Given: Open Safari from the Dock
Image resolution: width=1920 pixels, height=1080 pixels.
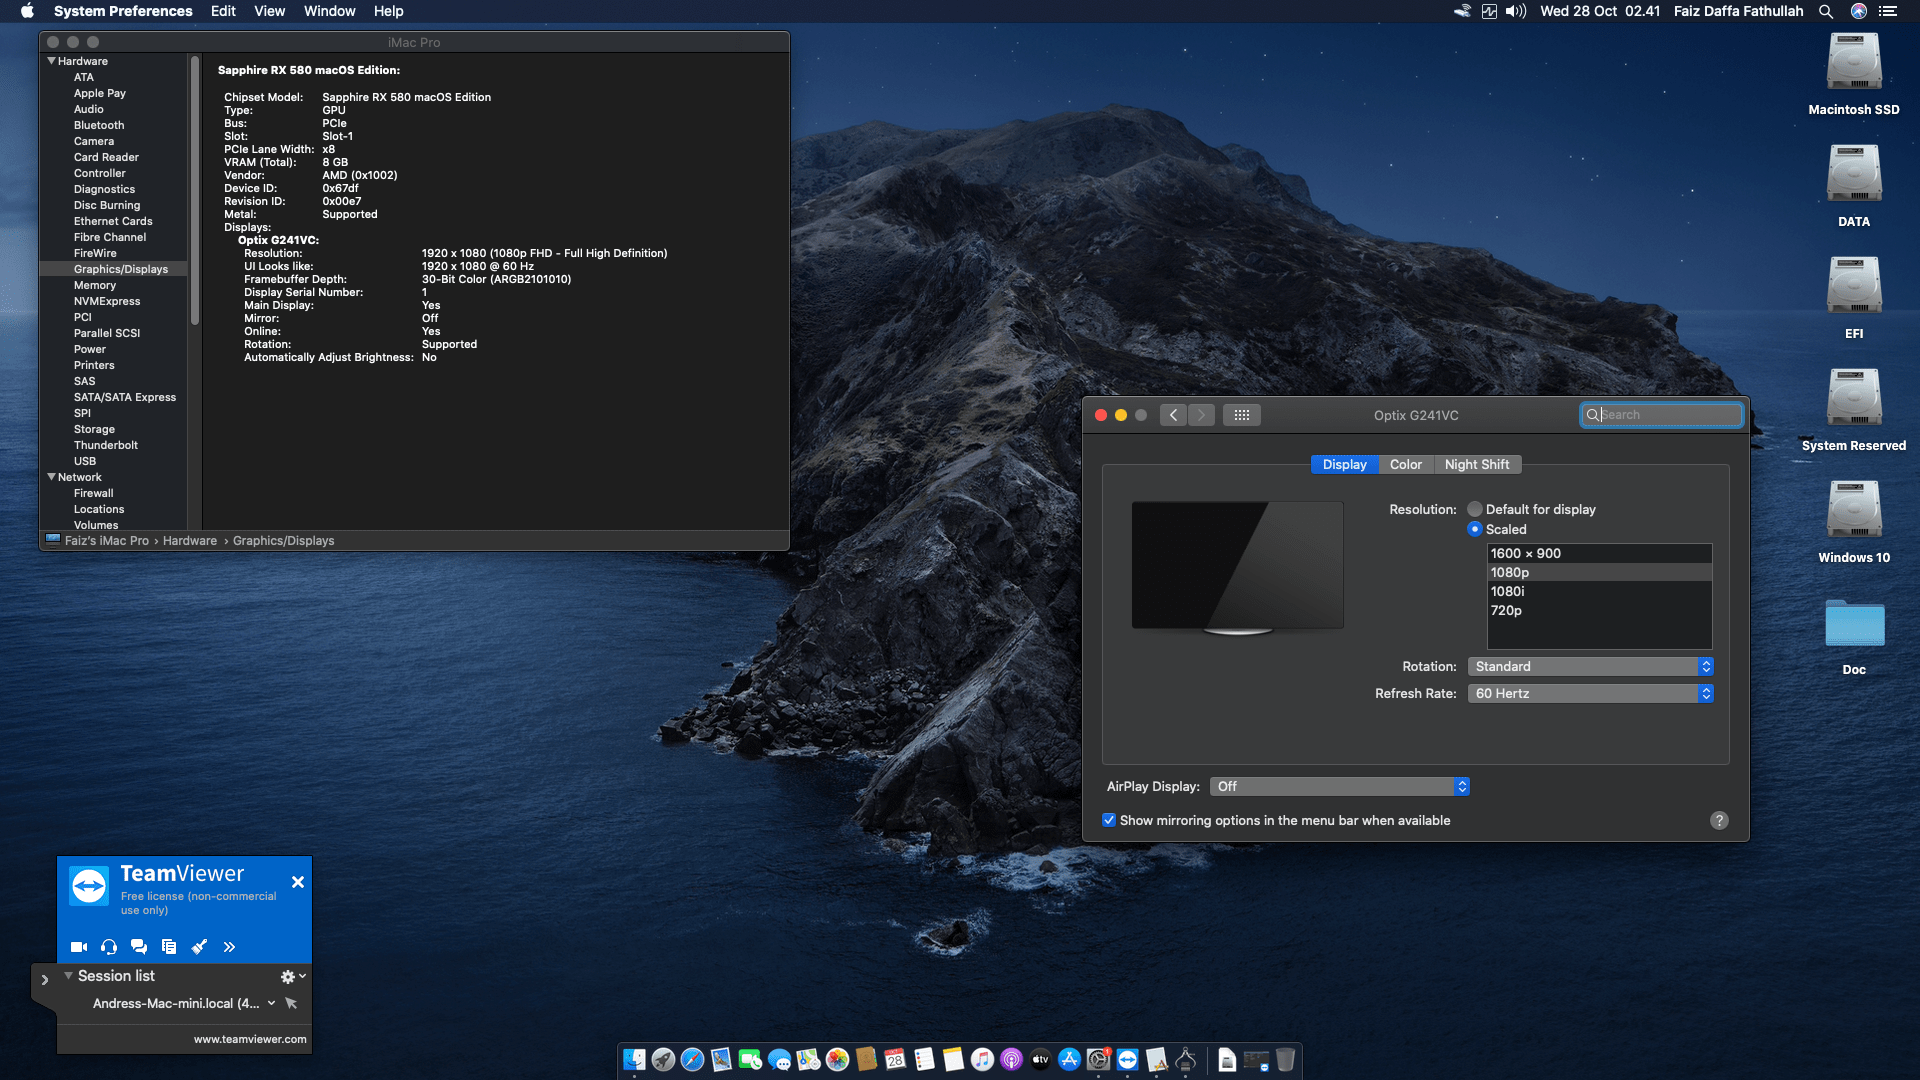Looking at the screenshot, I should point(691,1060).
